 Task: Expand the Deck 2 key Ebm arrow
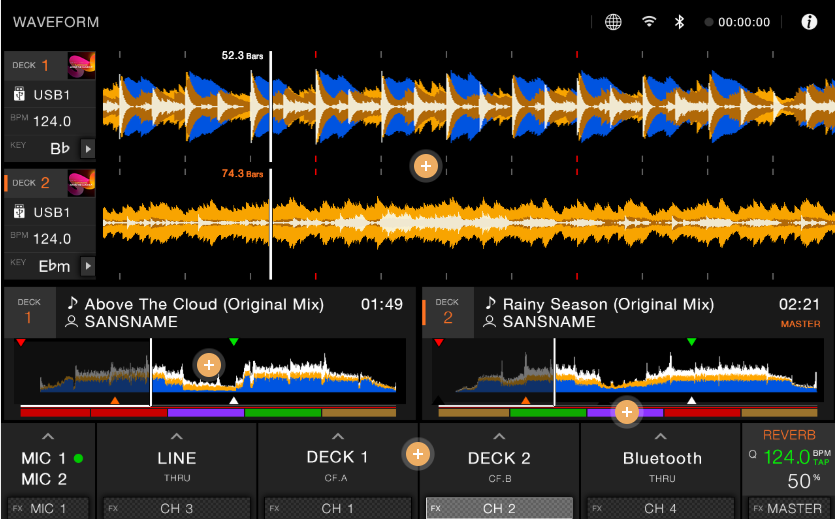coord(88,266)
